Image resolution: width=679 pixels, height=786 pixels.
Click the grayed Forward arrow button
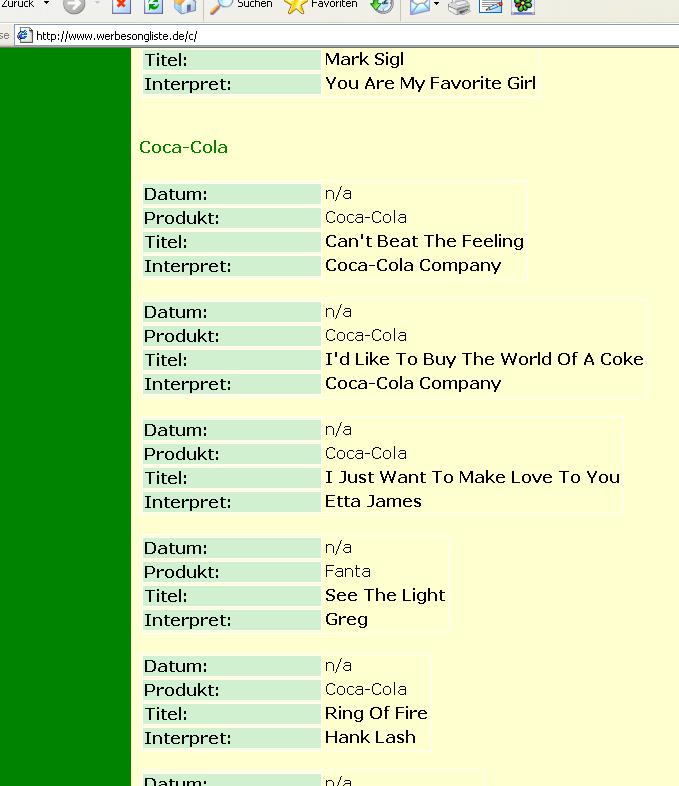pos(74,6)
